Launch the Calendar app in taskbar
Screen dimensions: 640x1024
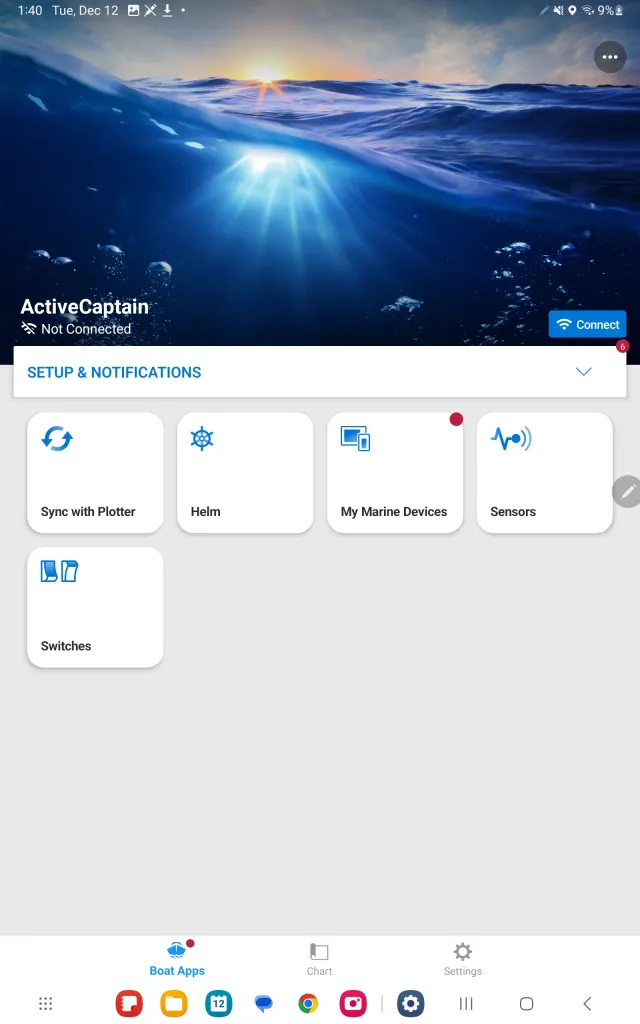pos(219,1003)
